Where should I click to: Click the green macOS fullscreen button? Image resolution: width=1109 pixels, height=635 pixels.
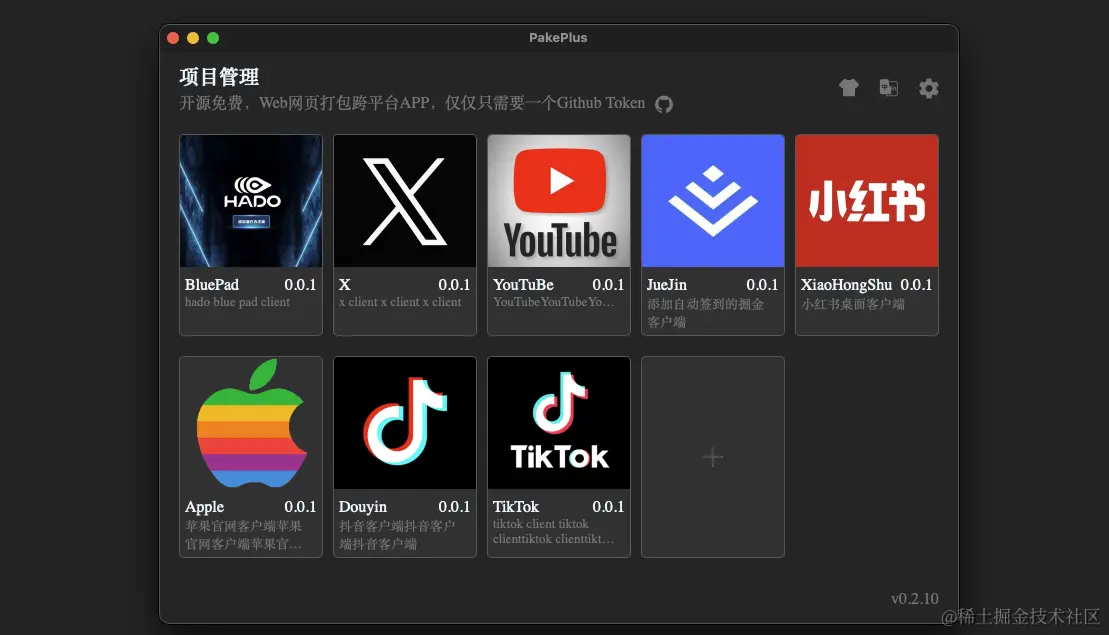[213, 38]
